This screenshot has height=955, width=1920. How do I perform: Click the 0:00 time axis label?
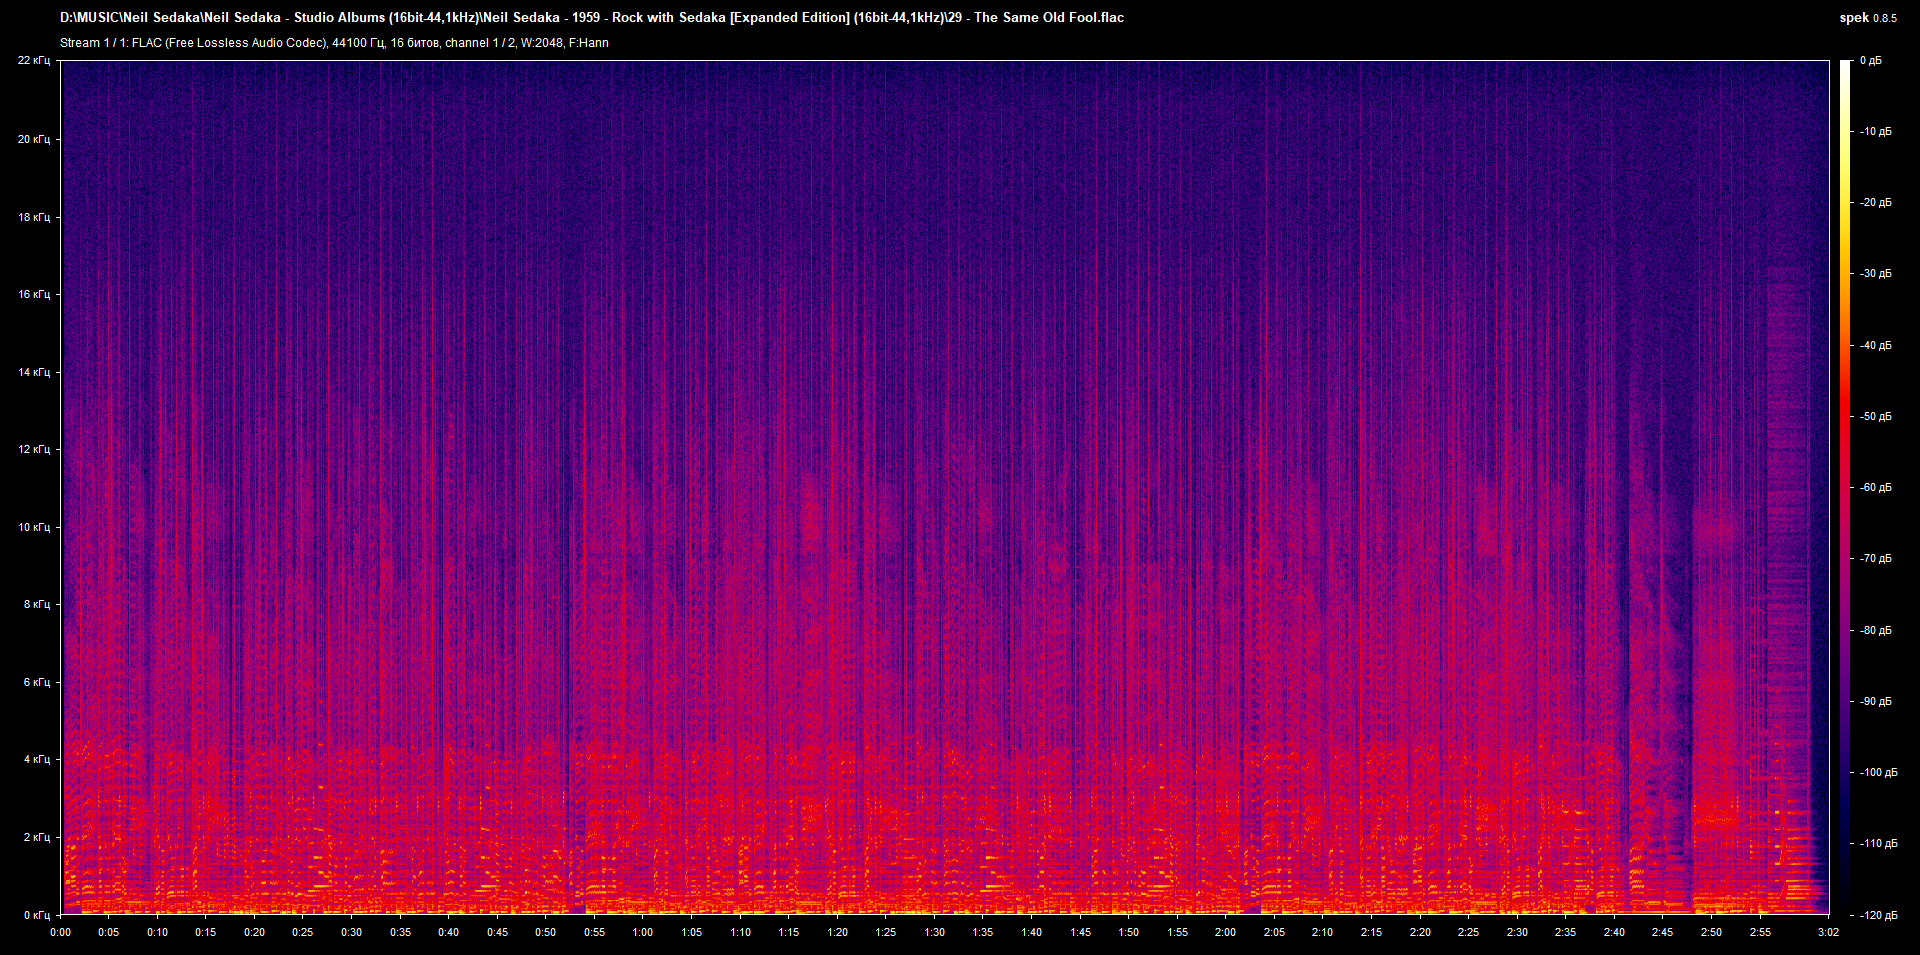(61, 932)
